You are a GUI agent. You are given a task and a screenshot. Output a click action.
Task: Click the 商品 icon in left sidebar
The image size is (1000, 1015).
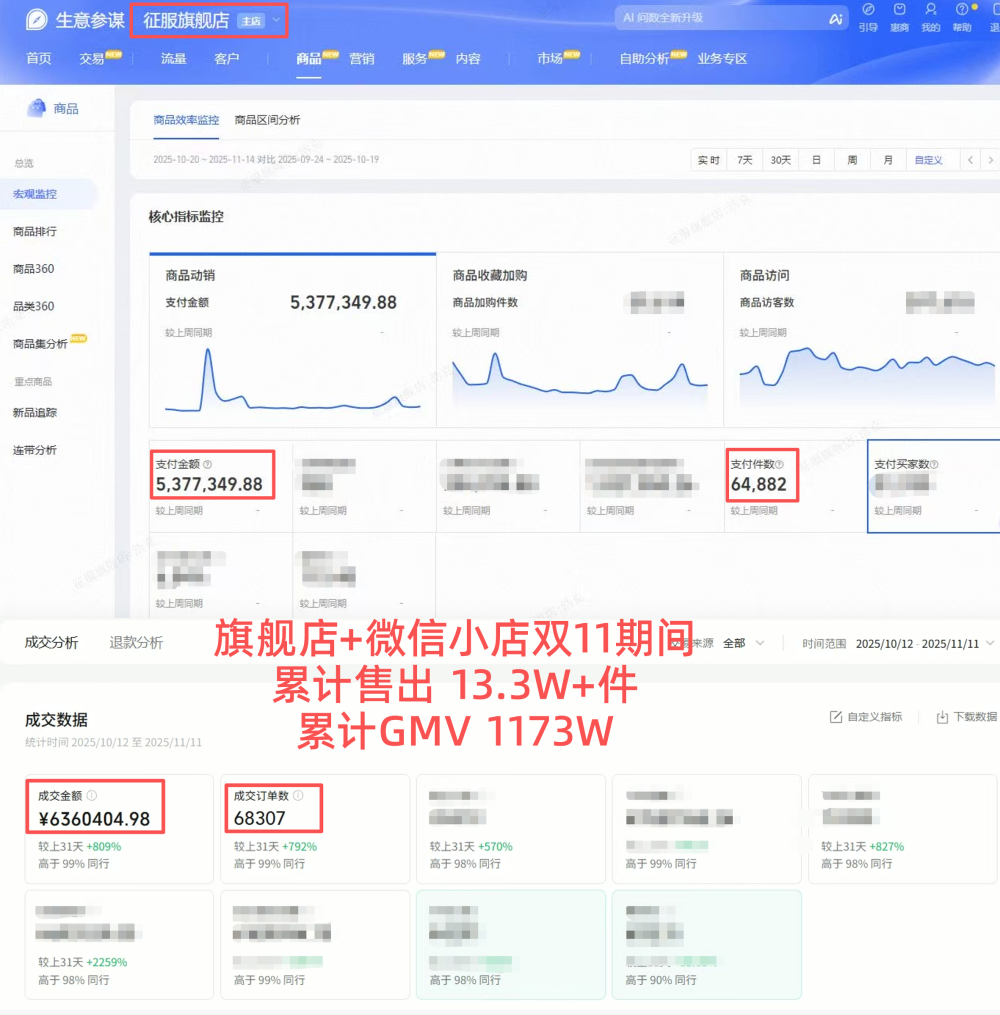point(37,108)
